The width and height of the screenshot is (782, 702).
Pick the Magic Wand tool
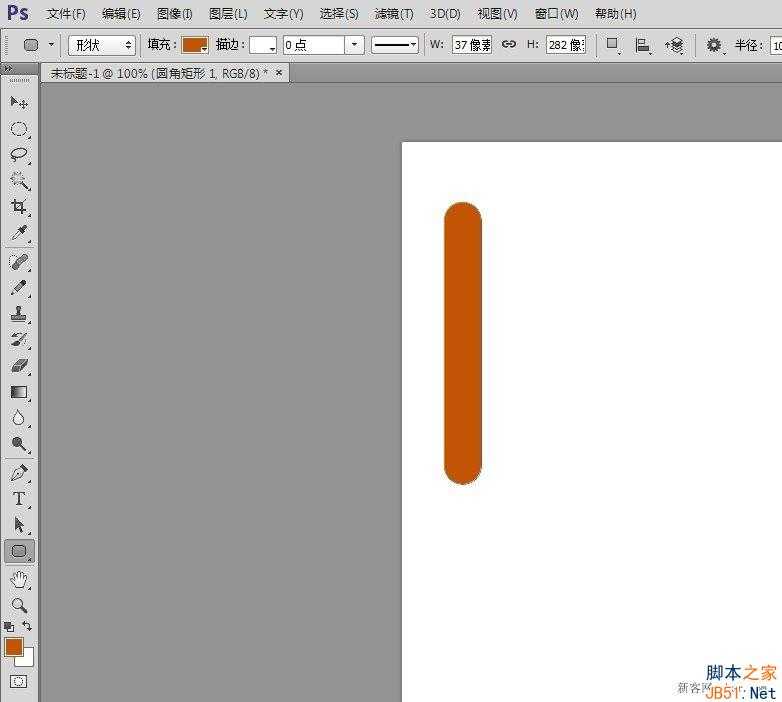coord(19,181)
